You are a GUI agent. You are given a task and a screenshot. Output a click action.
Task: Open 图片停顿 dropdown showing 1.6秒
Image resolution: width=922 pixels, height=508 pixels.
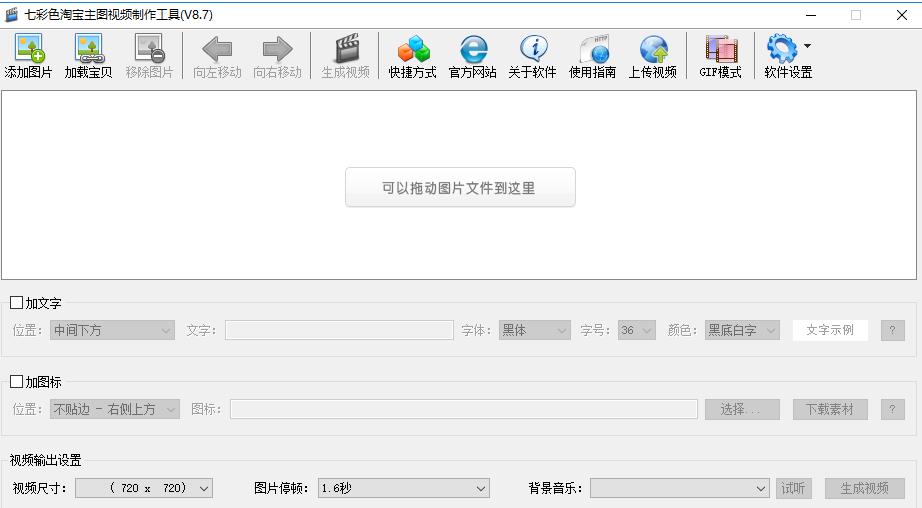click(x=403, y=488)
